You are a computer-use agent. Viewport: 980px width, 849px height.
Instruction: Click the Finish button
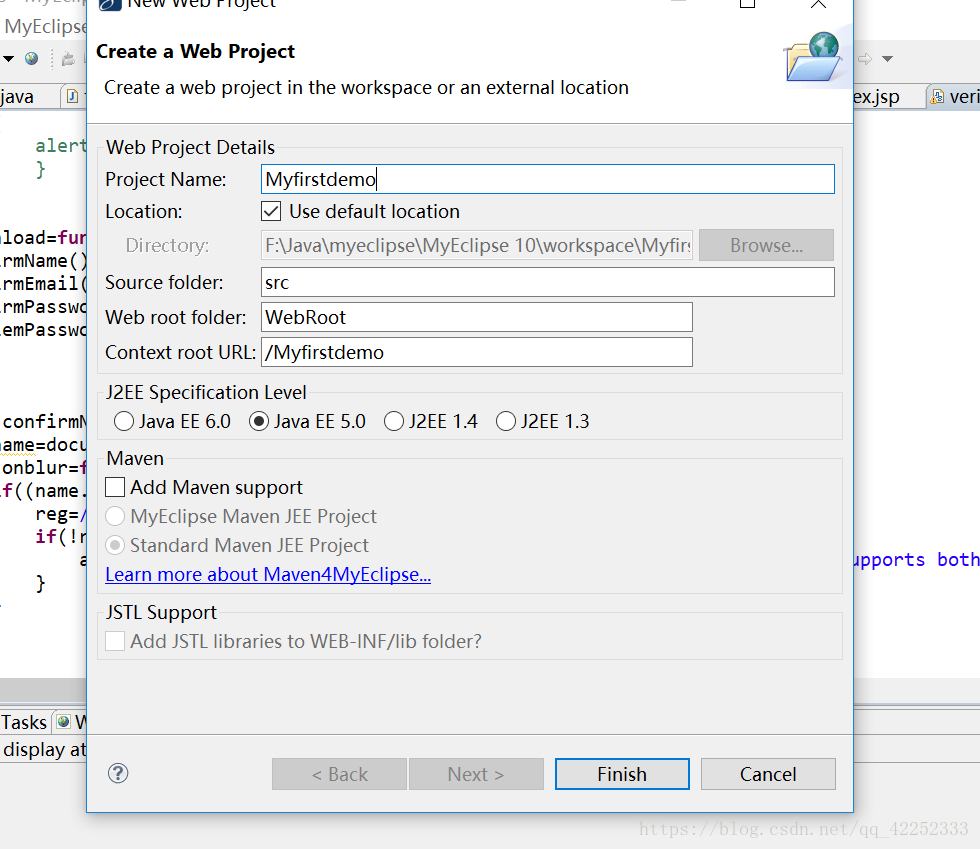(622, 774)
